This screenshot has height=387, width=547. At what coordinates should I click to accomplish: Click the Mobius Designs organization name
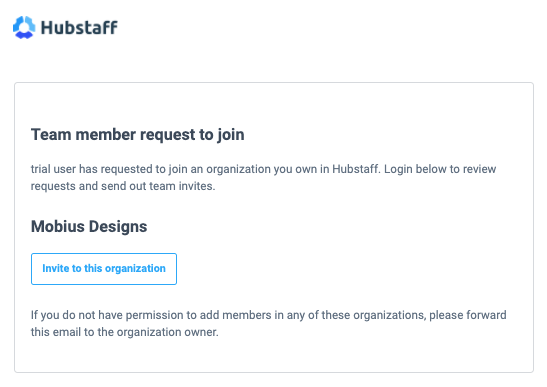[x=89, y=226]
